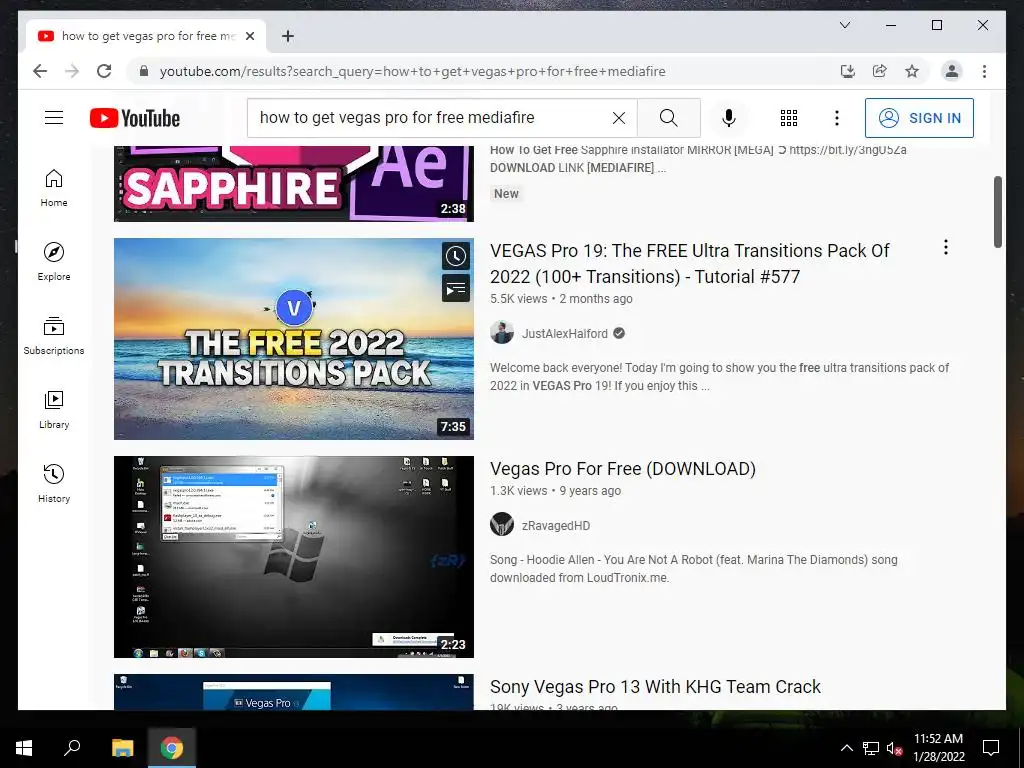Click '5.5K views' under transitions video
Screen dimensions: 1024x768
(x=519, y=299)
